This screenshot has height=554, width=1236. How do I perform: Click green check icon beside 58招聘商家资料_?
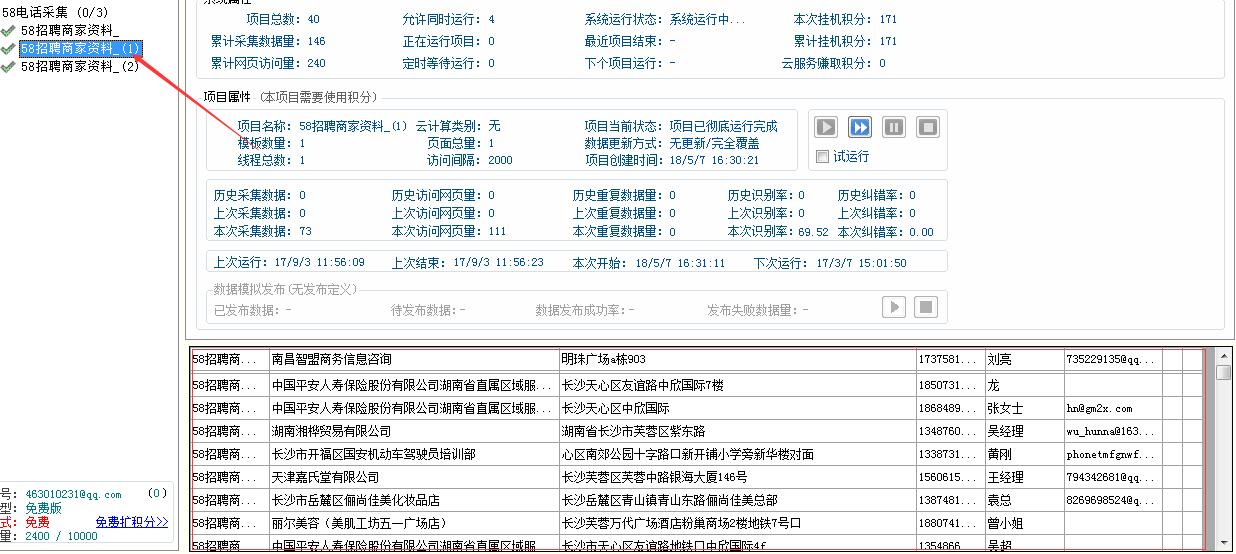coord(9,31)
